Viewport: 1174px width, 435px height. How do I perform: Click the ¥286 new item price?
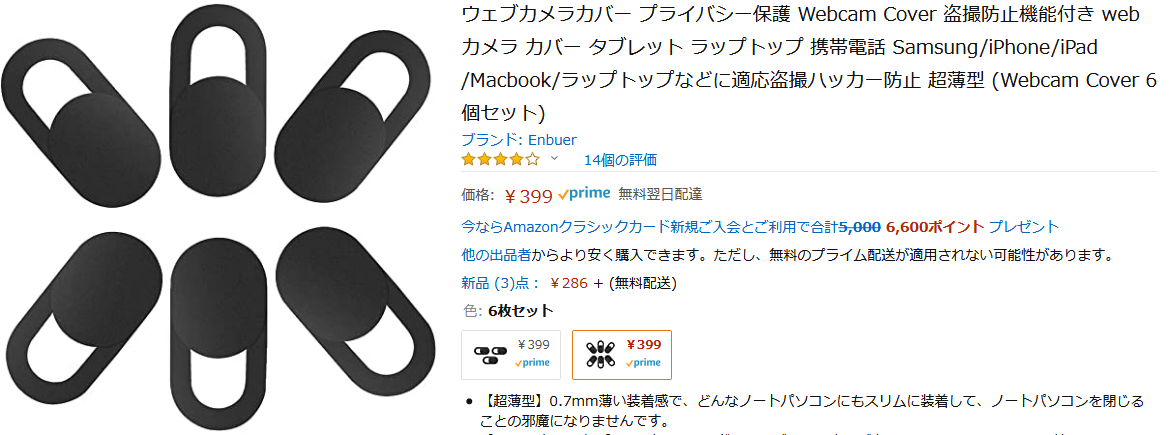(569, 283)
